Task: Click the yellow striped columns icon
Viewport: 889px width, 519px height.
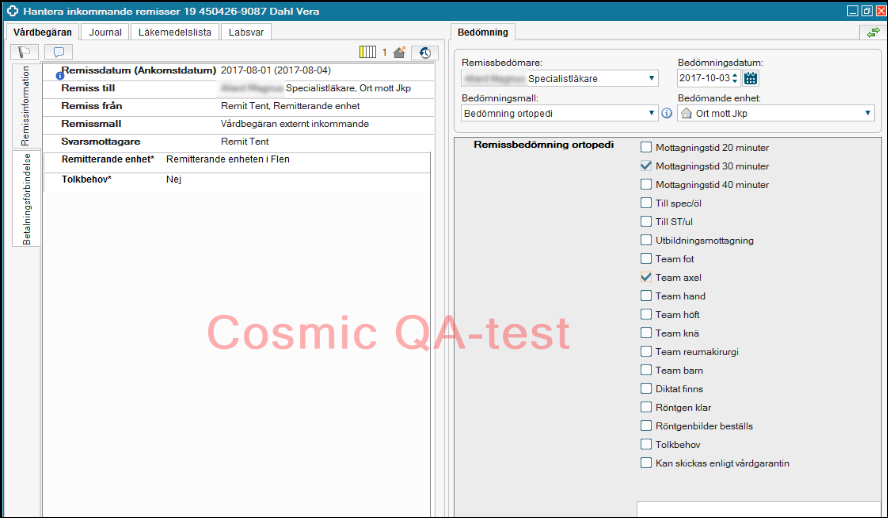Action: pyautogui.click(x=367, y=53)
